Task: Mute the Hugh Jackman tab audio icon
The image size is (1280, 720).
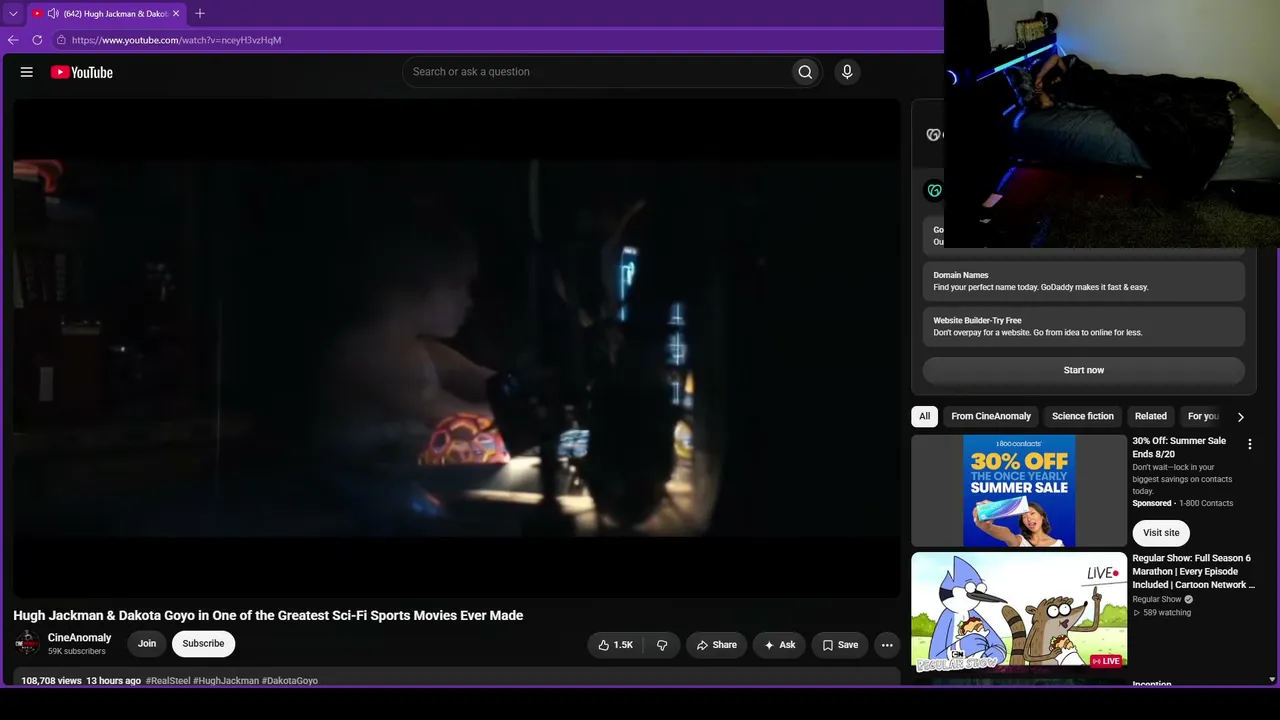Action: pyautogui.click(x=53, y=14)
